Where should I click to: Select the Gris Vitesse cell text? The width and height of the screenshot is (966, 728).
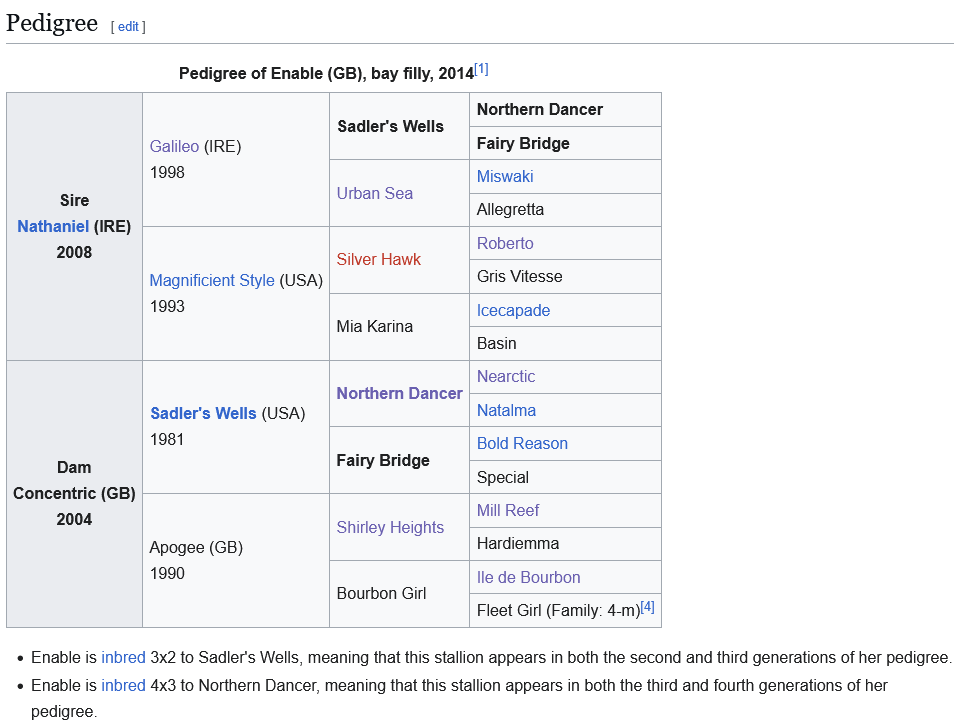pyautogui.click(x=519, y=277)
